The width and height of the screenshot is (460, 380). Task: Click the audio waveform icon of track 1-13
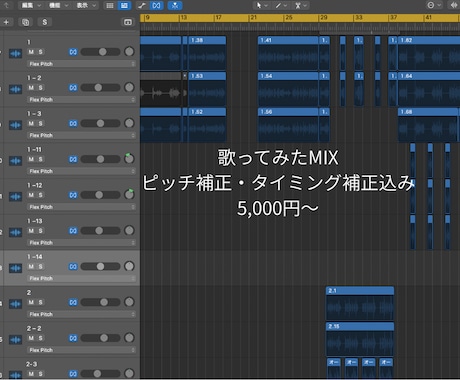pos(15,232)
